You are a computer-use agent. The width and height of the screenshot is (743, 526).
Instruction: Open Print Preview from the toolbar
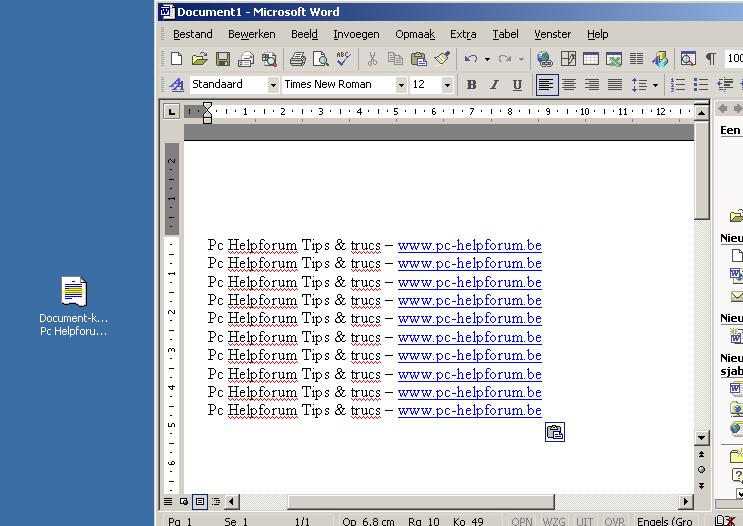321,59
